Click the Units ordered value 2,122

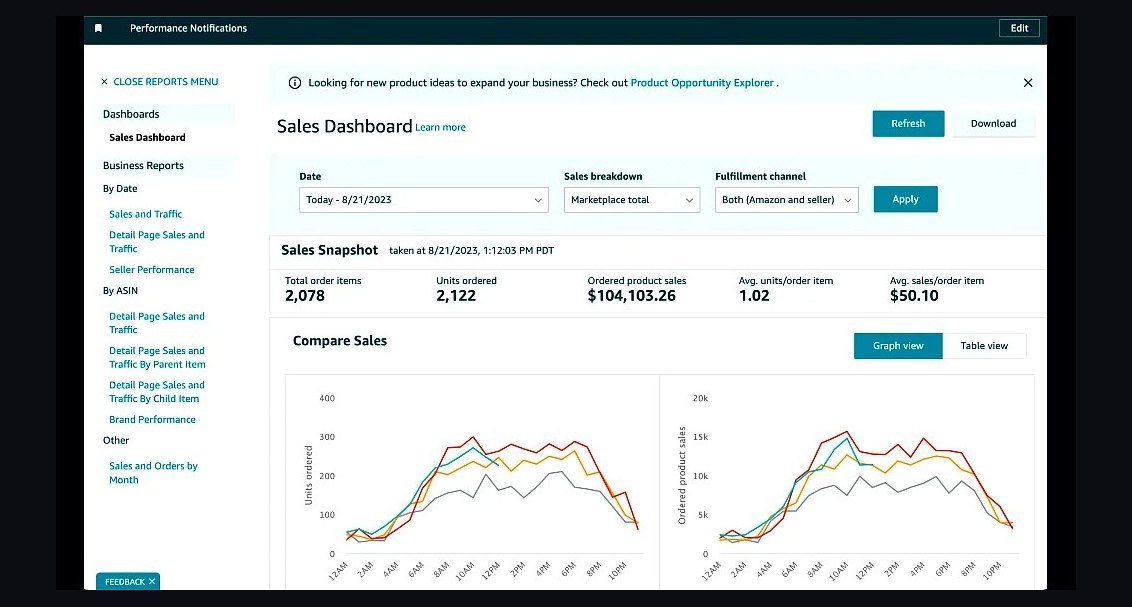click(x=456, y=296)
